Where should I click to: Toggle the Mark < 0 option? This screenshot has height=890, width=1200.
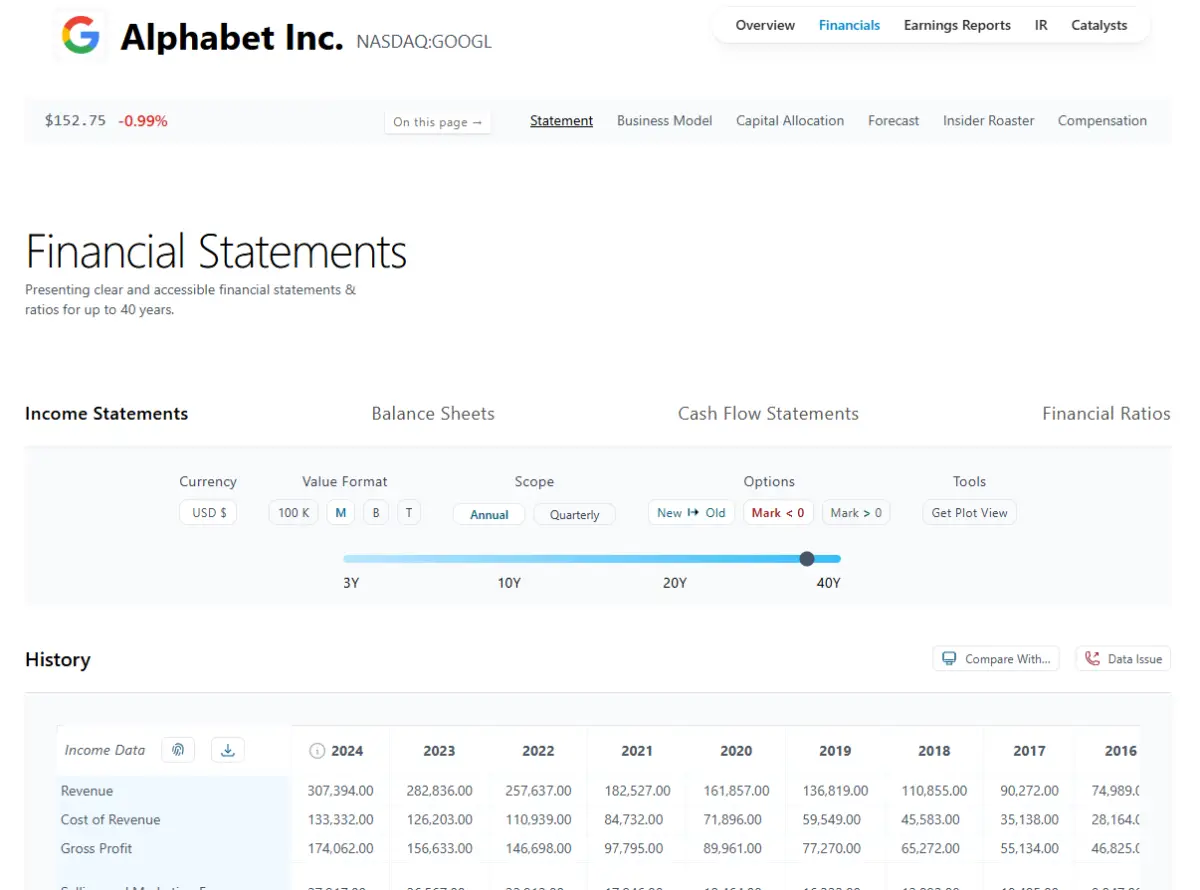coord(777,513)
